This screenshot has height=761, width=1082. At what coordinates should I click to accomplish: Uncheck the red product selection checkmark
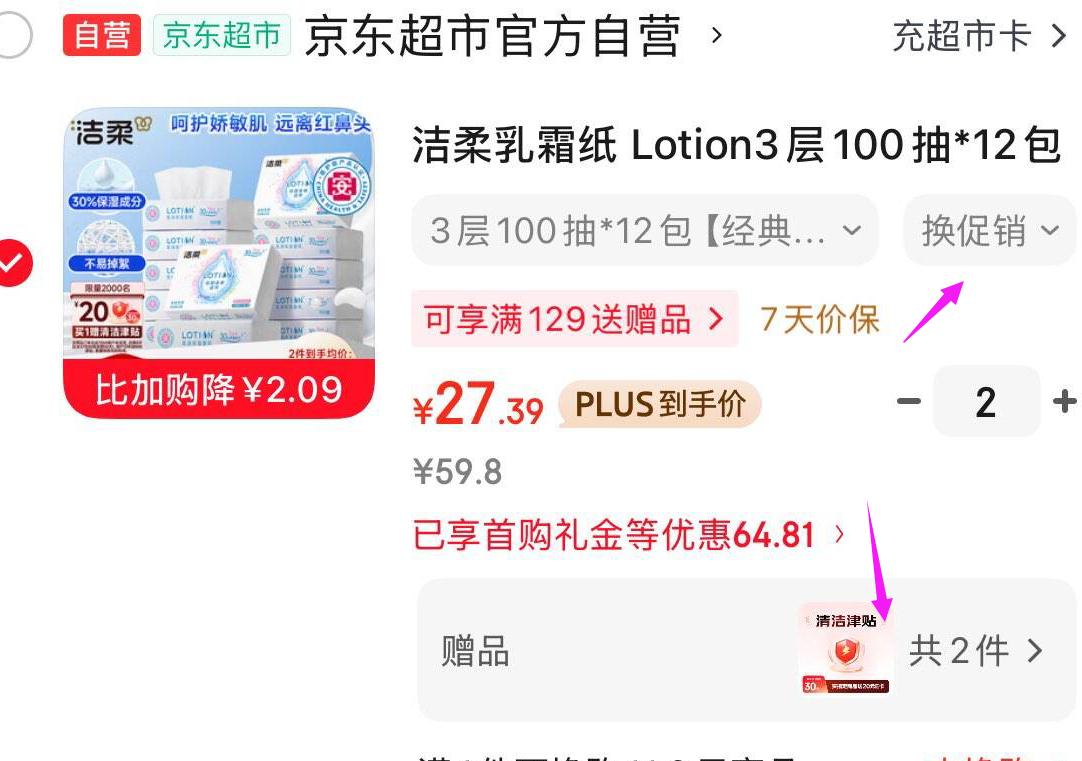[12, 263]
